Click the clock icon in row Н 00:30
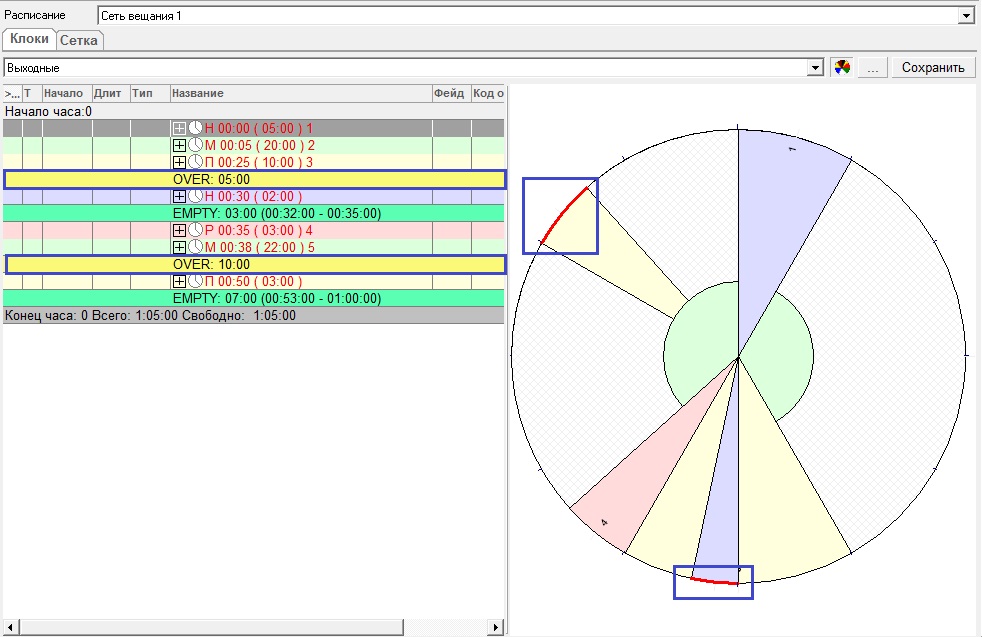The width and height of the screenshot is (982, 637). point(195,196)
